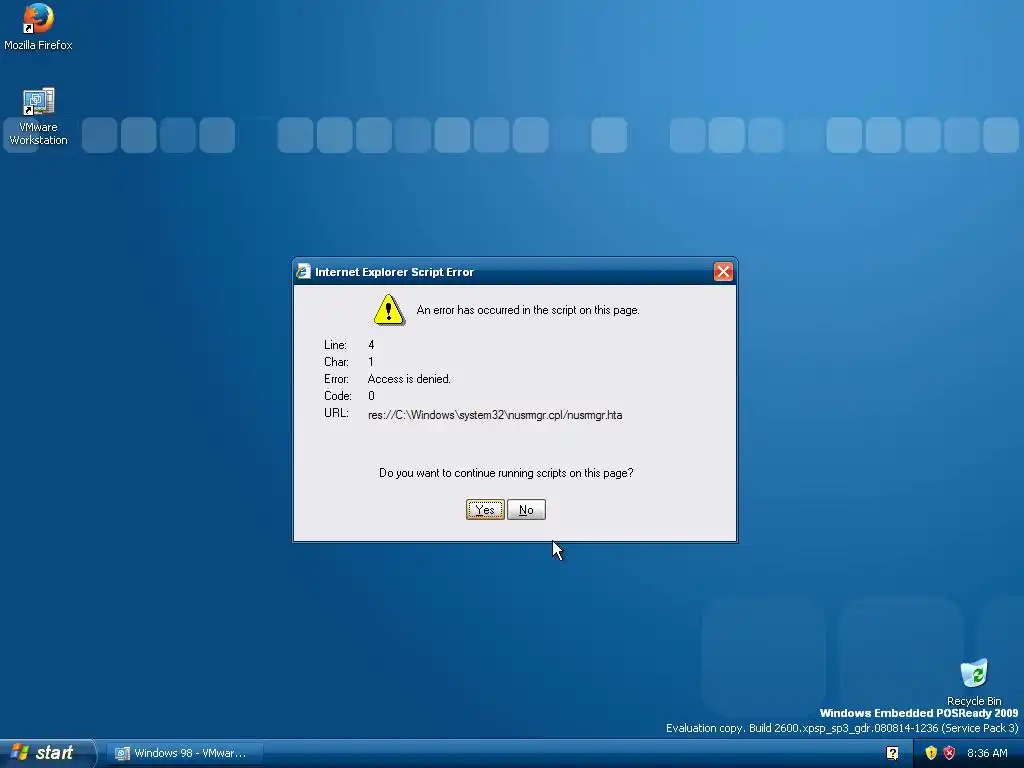Image resolution: width=1024 pixels, height=768 pixels.
Task: Switch to the Windows 98 - VMware taskbar window
Action: click(185, 753)
